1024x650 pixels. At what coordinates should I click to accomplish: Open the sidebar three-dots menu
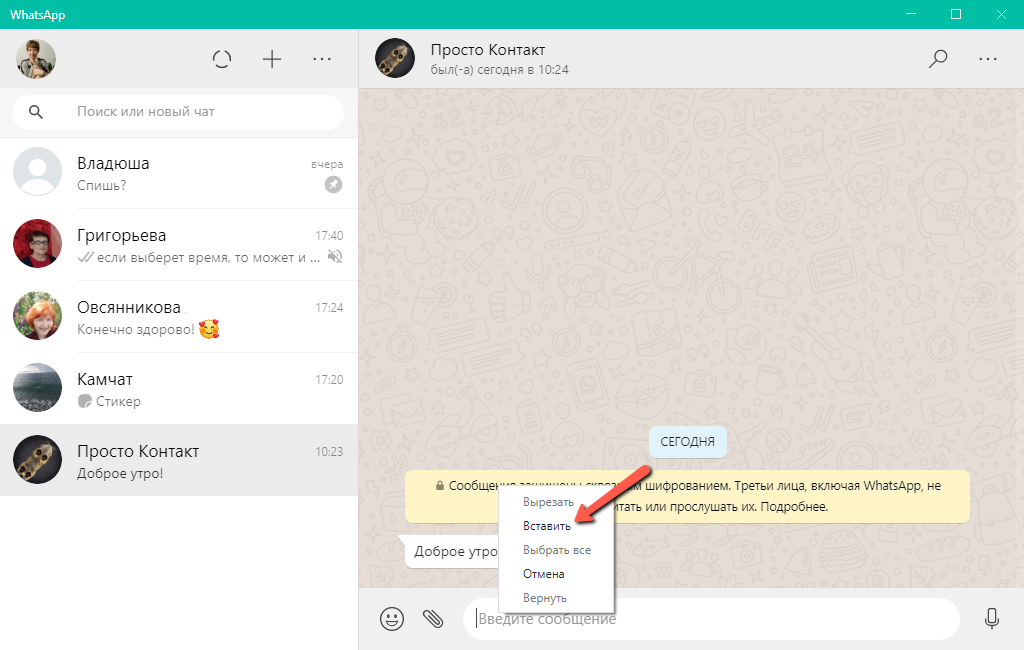(321, 59)
